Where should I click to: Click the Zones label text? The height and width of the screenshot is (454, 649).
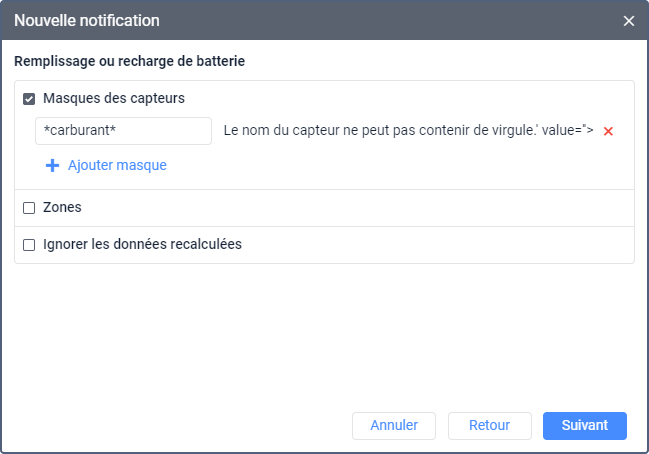pyautogui.click(x=62, y=207)
